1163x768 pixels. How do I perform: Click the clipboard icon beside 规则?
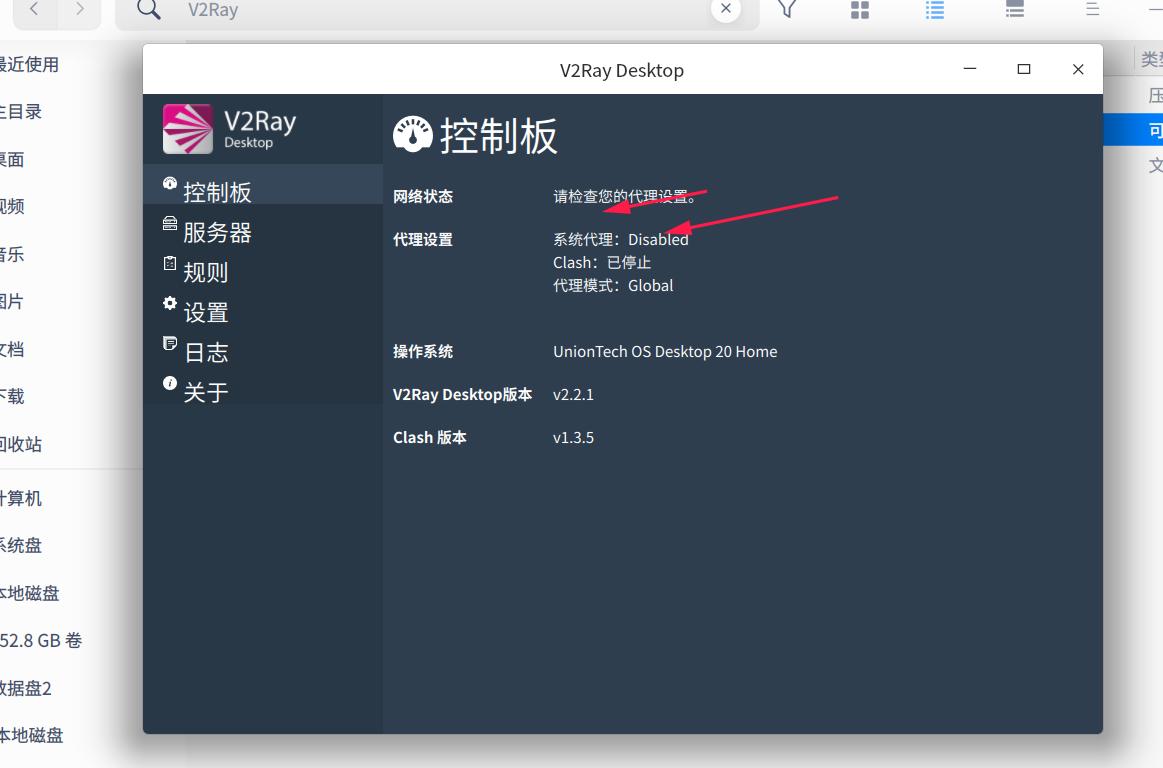[170, 263]
